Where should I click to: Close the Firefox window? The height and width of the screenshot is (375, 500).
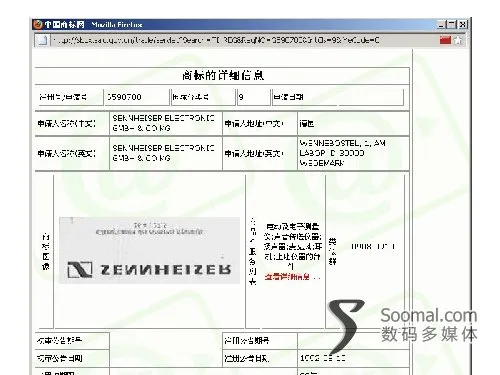tap(463, 25)
